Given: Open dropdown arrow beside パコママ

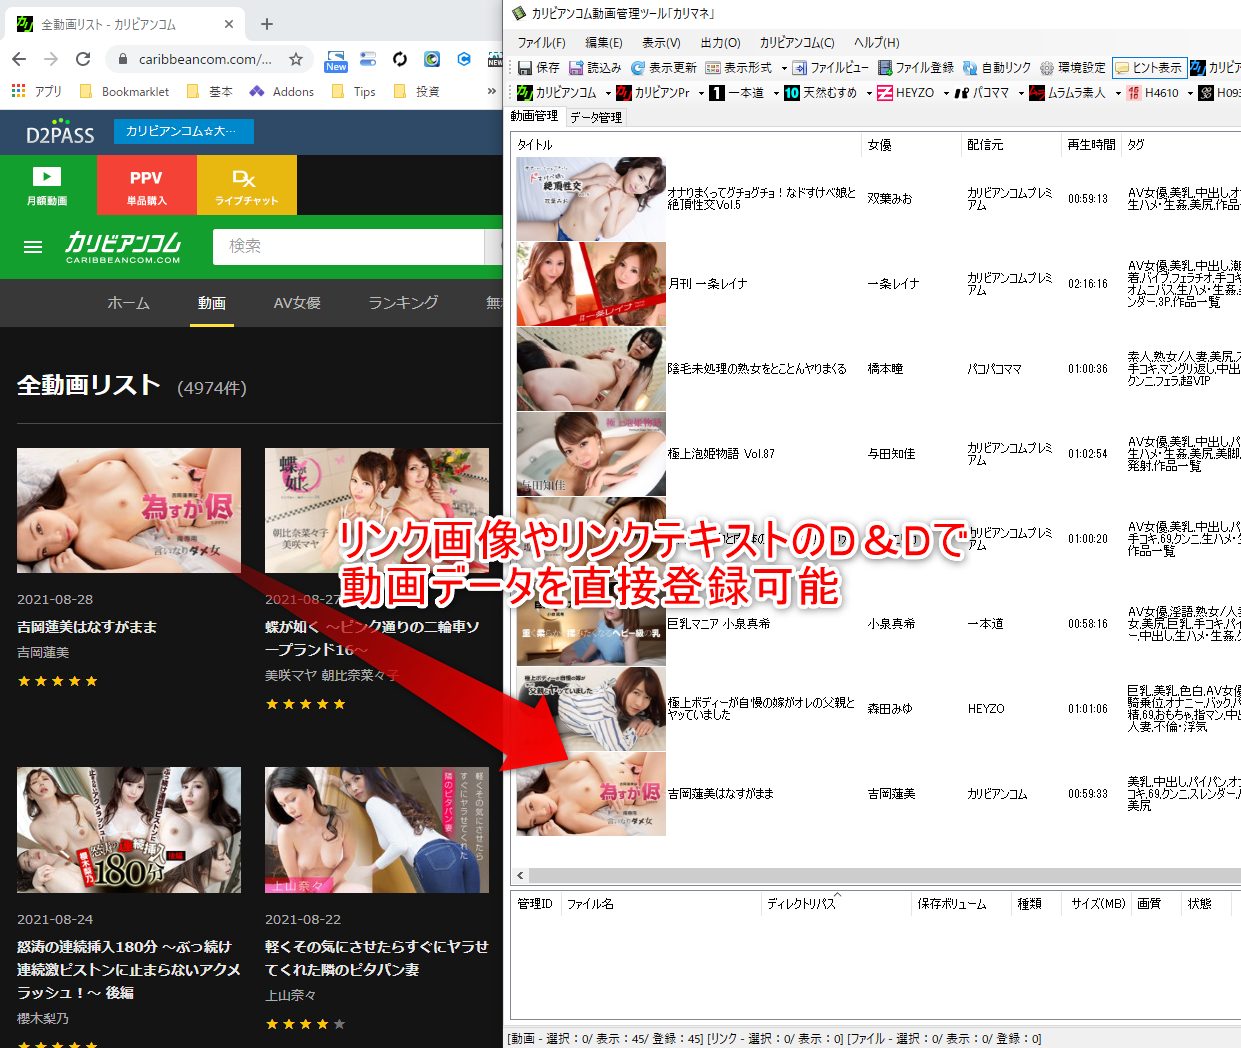Looking at the screenshot, I should pyautogui.click(x=1021, y=93).
